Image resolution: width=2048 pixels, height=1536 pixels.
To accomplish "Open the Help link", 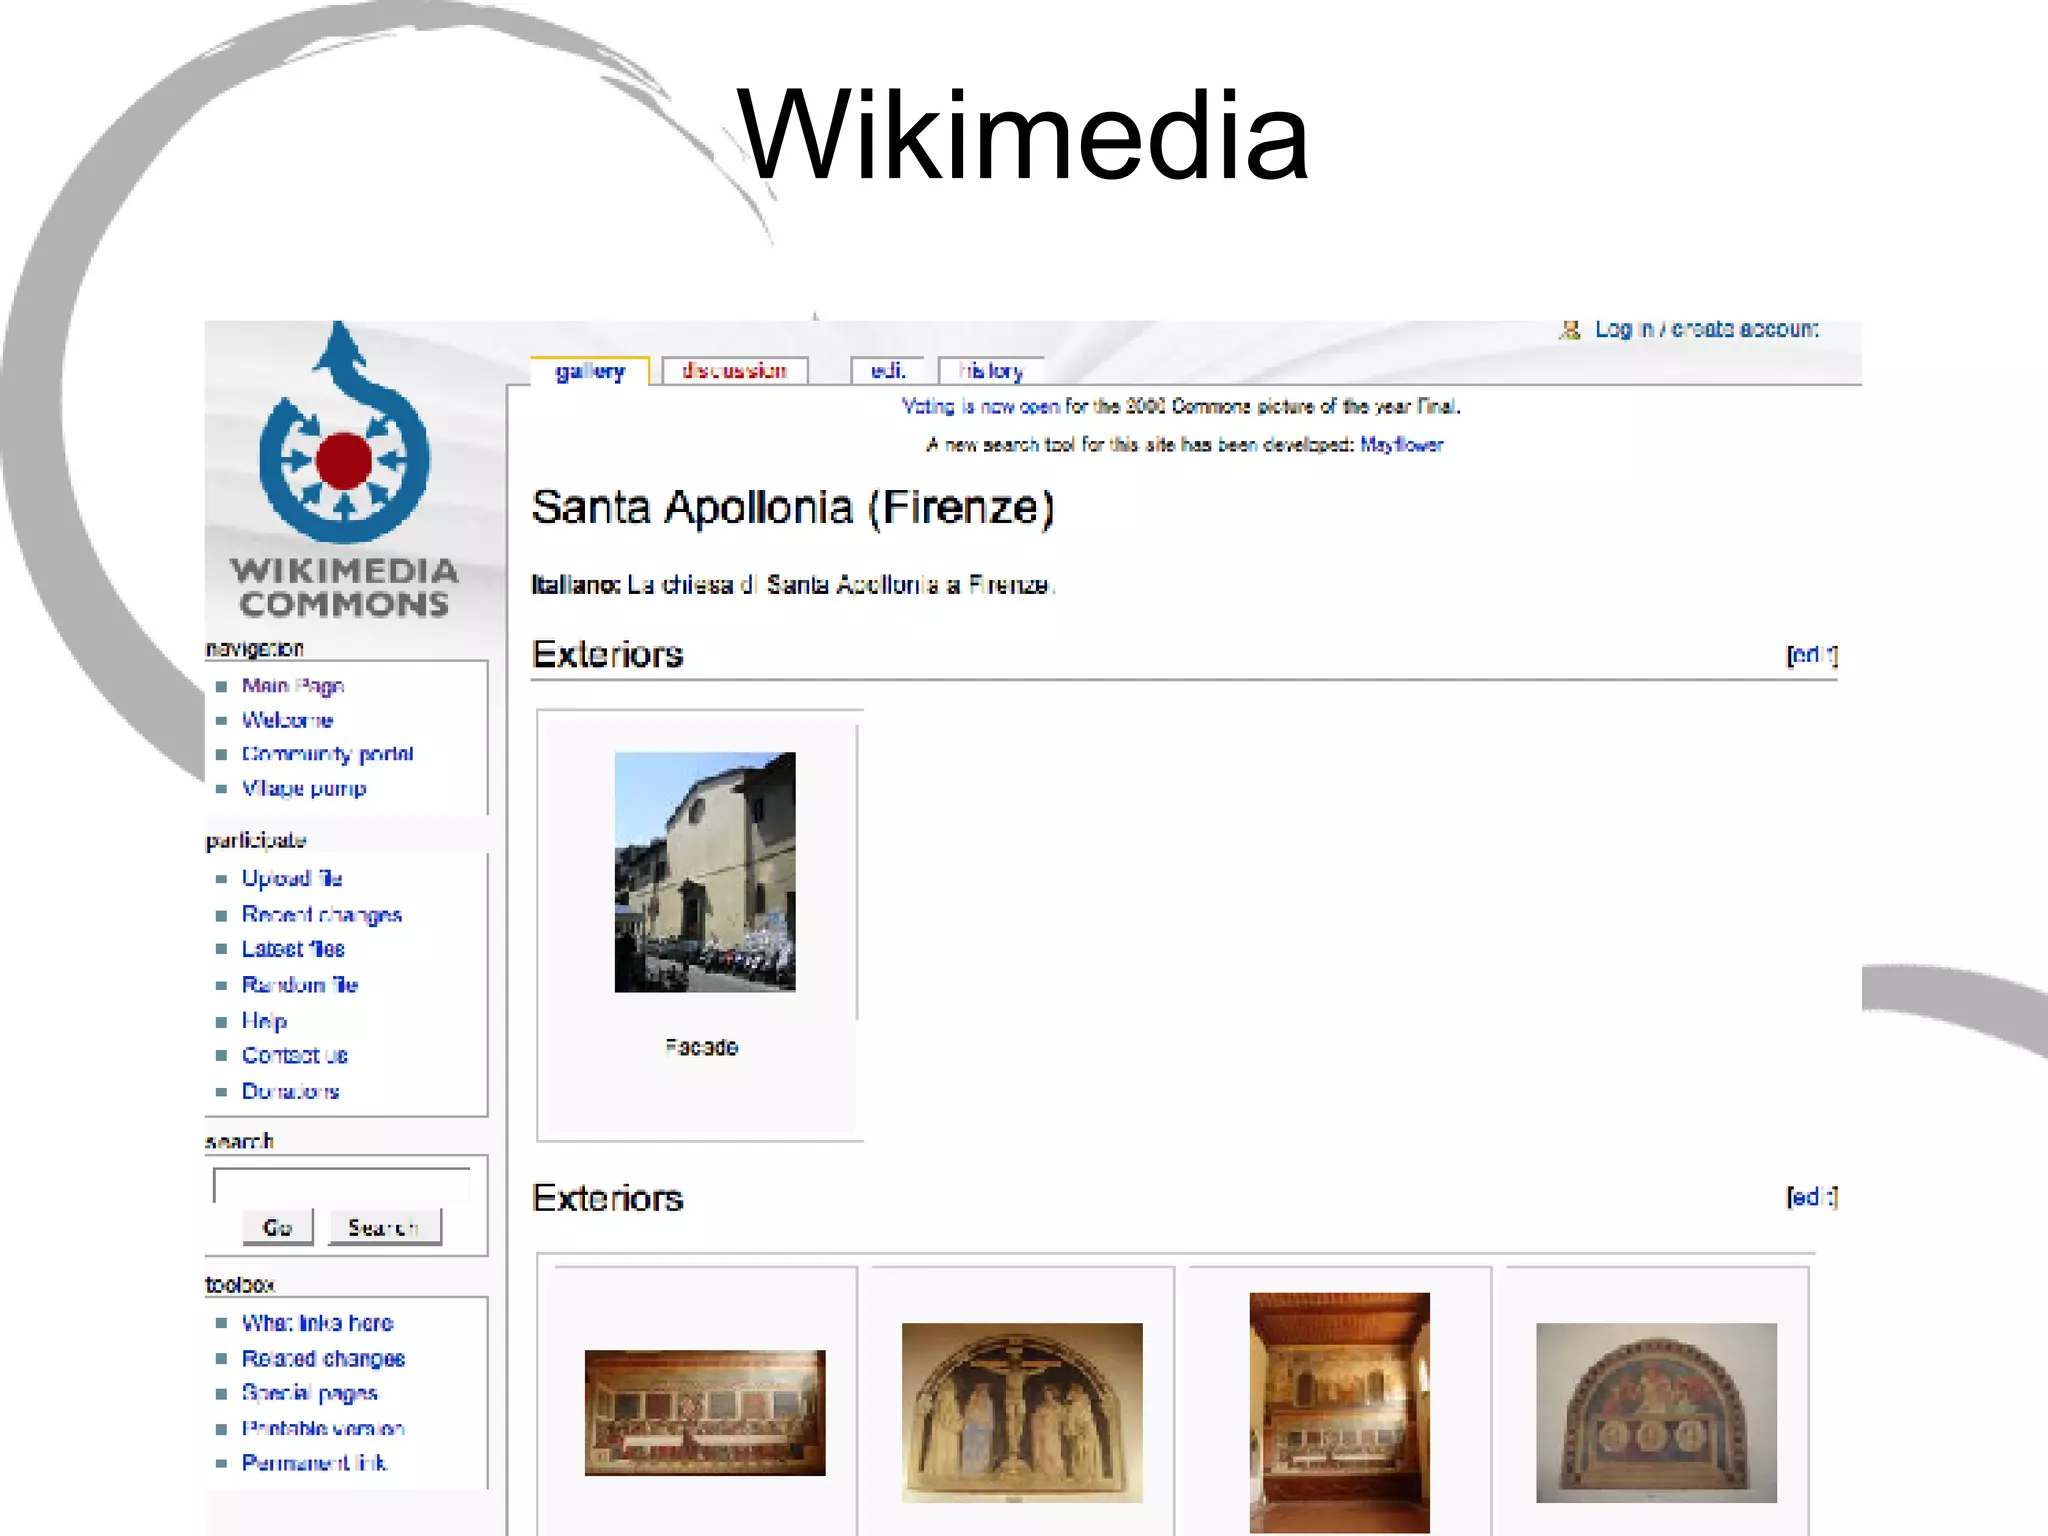I will (264, 1021).
